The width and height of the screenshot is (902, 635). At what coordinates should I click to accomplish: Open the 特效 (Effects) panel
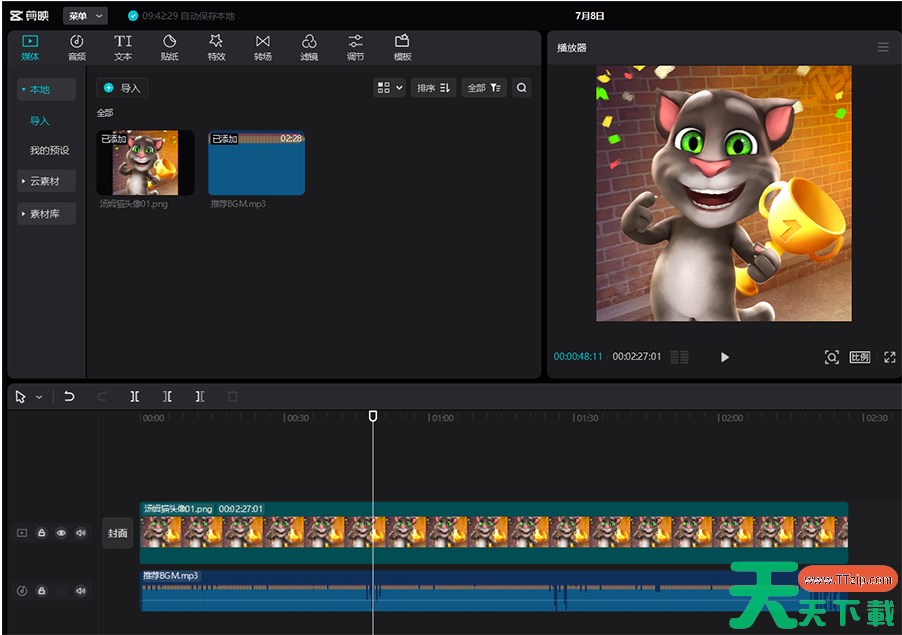tap(216, 47)
